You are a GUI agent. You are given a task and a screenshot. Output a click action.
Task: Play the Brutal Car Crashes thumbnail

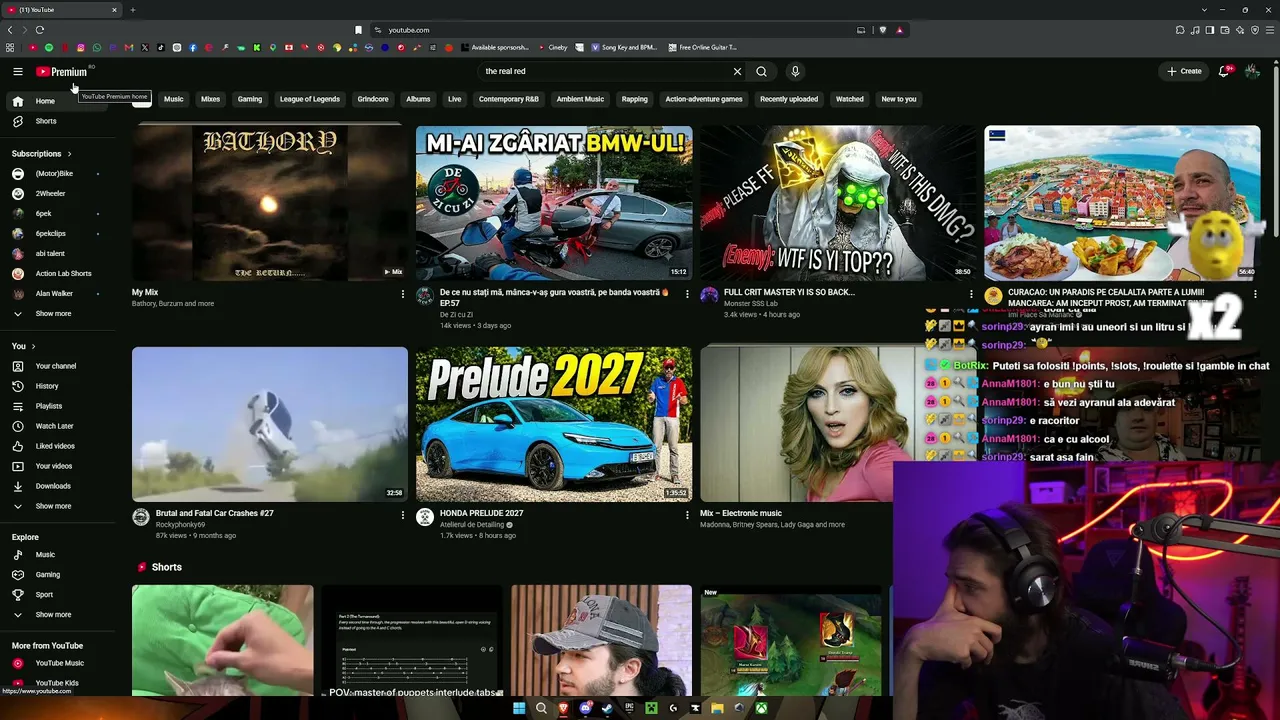tap(270, 424)
